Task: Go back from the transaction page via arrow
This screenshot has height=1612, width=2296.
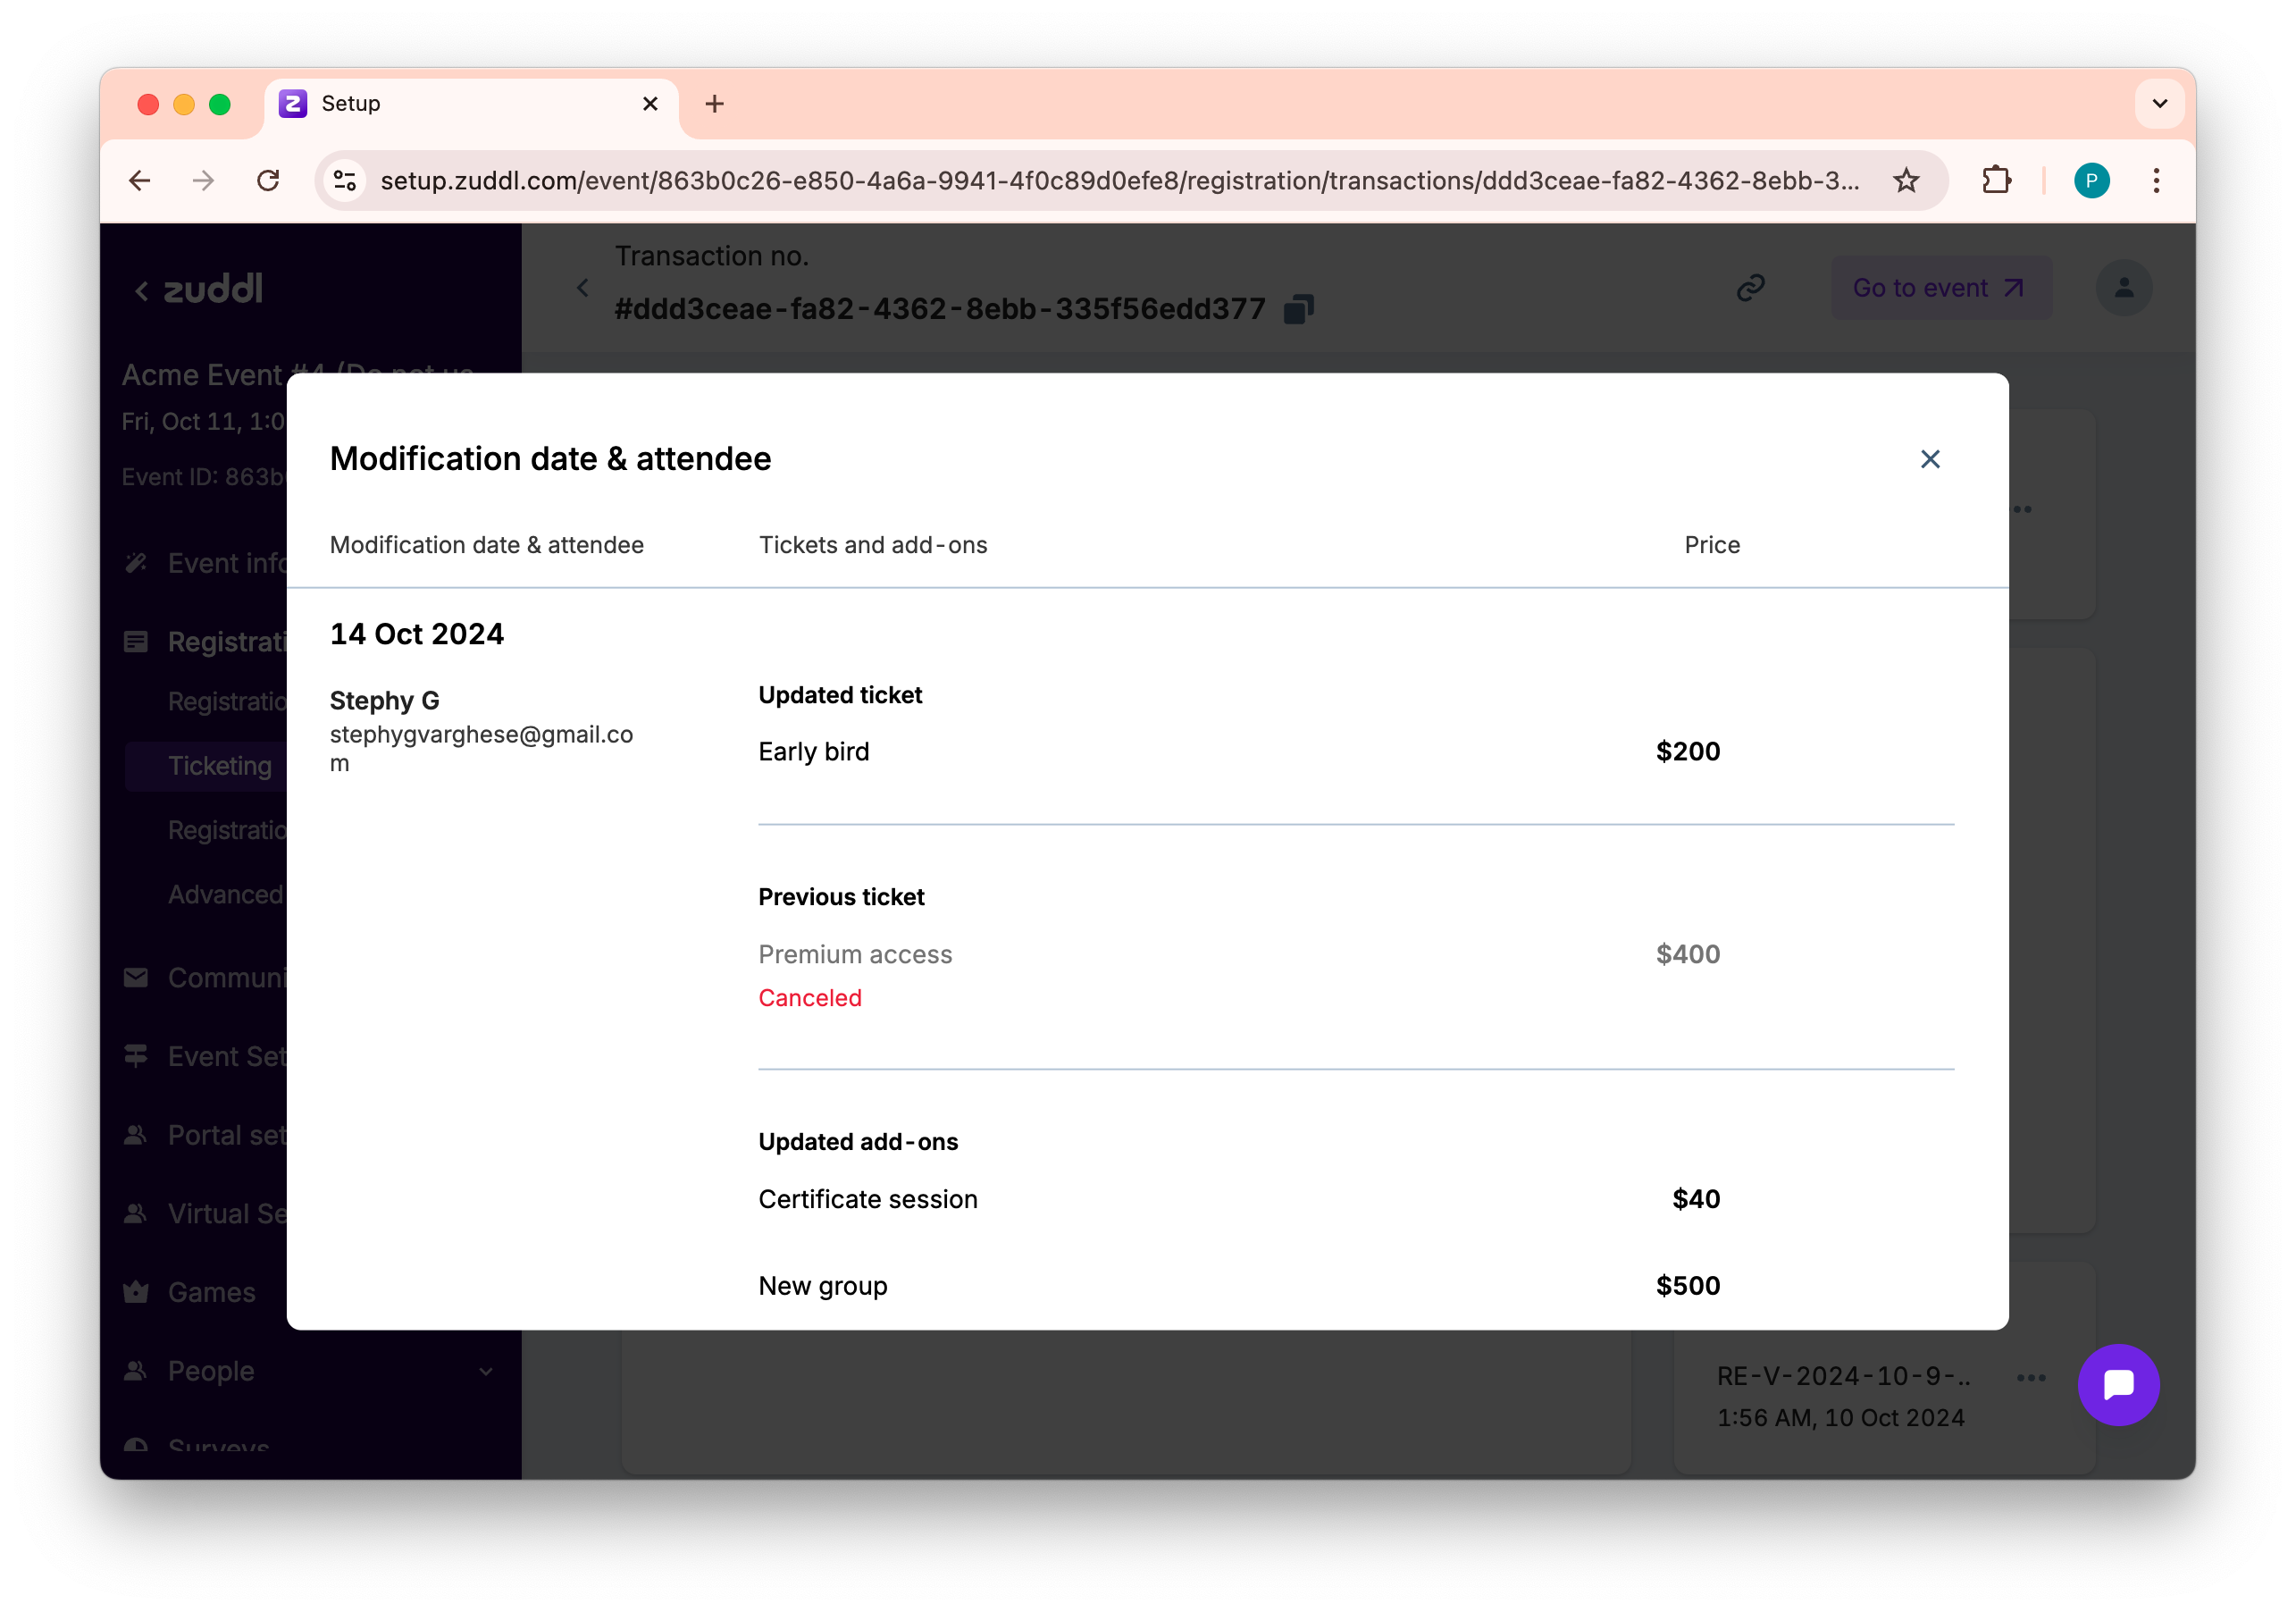Action: click(x=583, y=288)
